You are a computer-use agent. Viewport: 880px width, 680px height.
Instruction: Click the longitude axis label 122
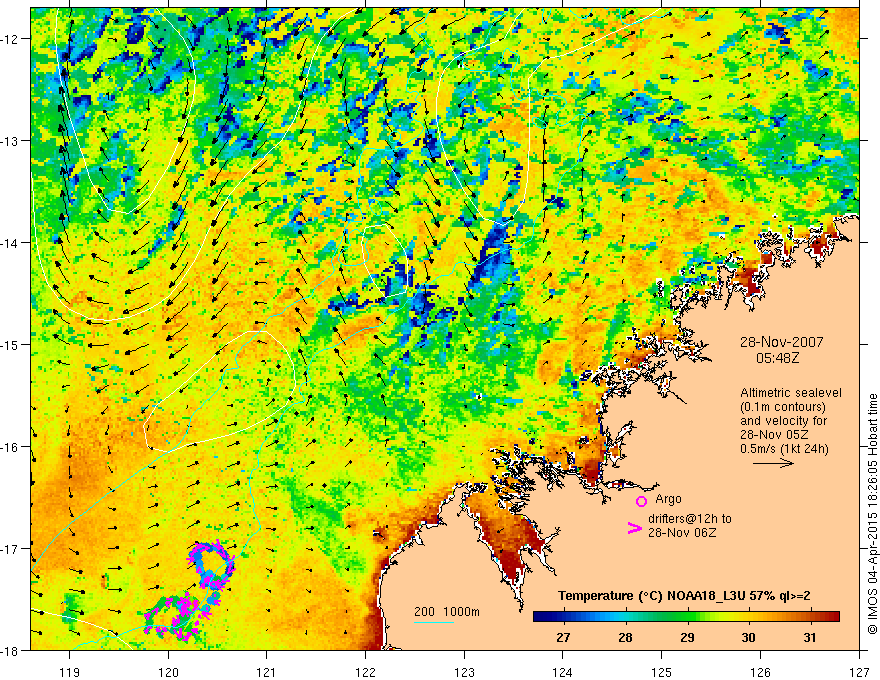(365, 672)
